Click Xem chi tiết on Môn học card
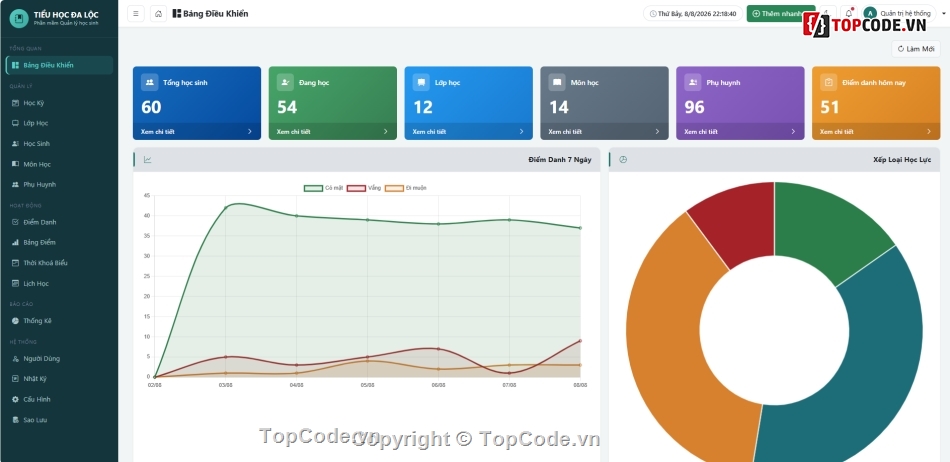 [566, 131]
